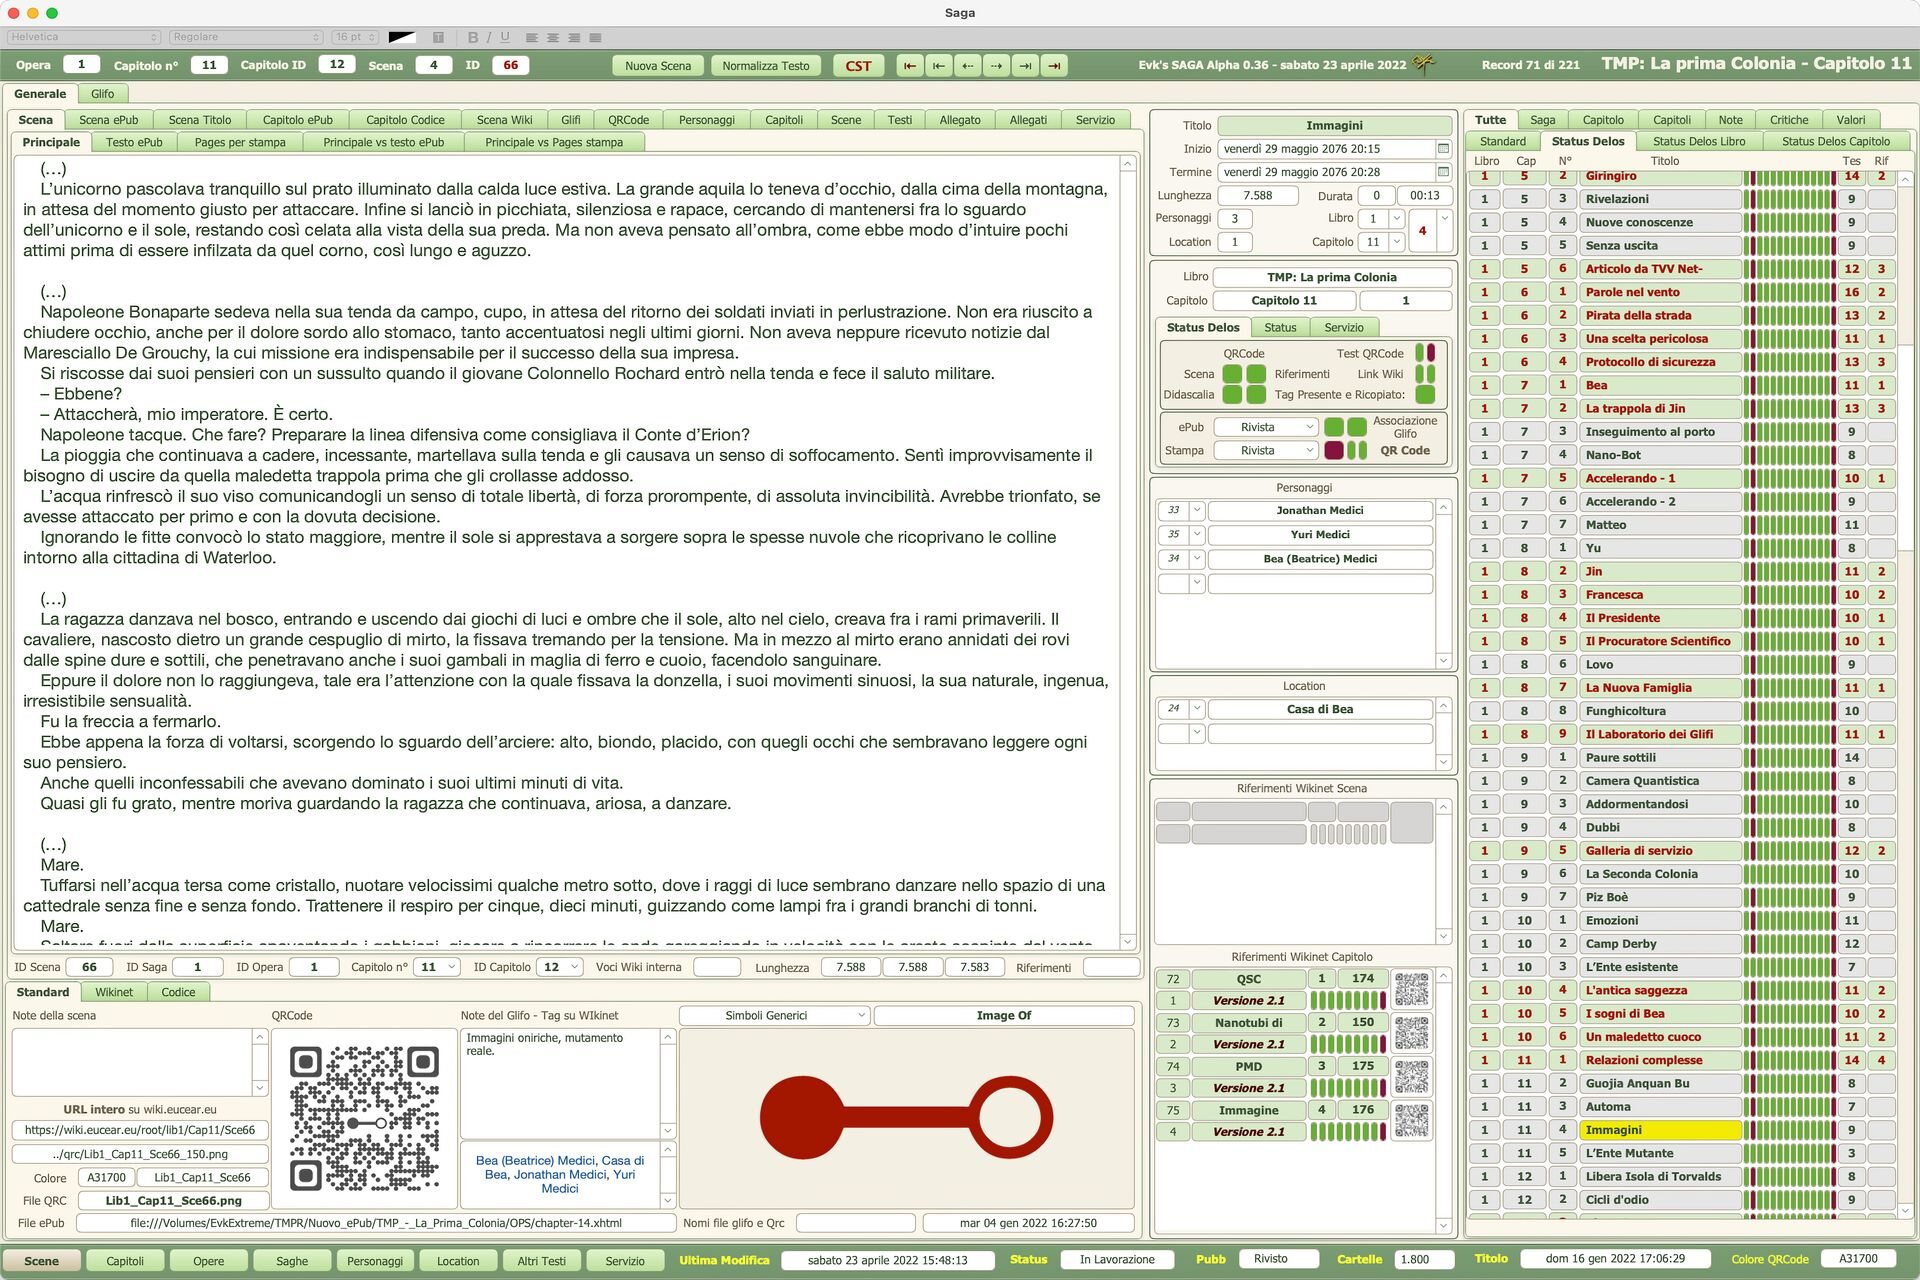Open the Status Delos Libro tab

click(x=1698, y=141)
